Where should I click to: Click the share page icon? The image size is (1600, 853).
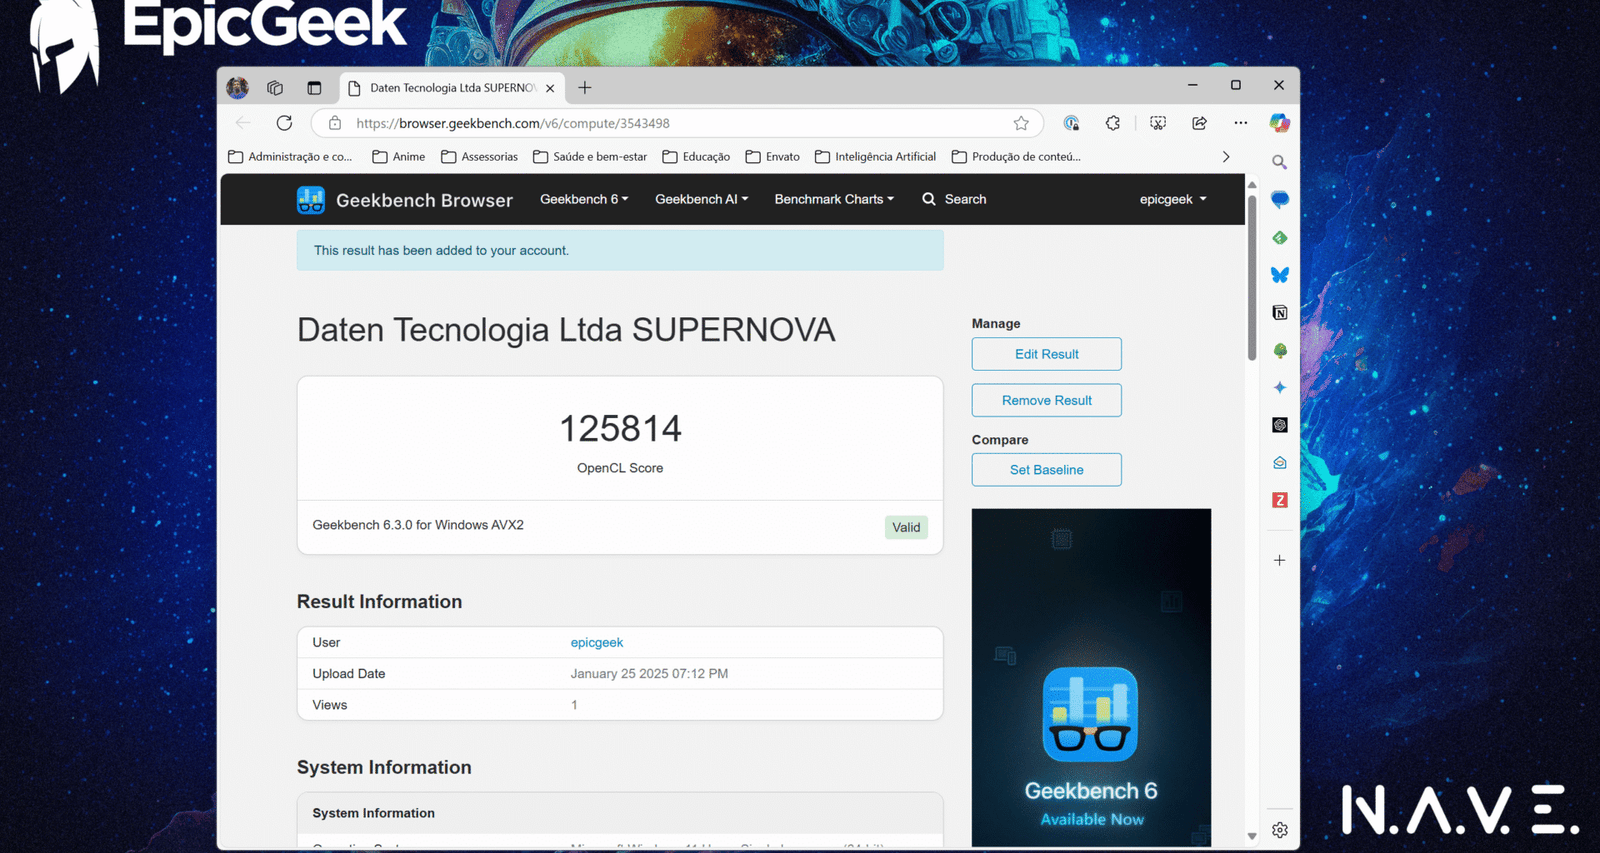(1199, 123)
